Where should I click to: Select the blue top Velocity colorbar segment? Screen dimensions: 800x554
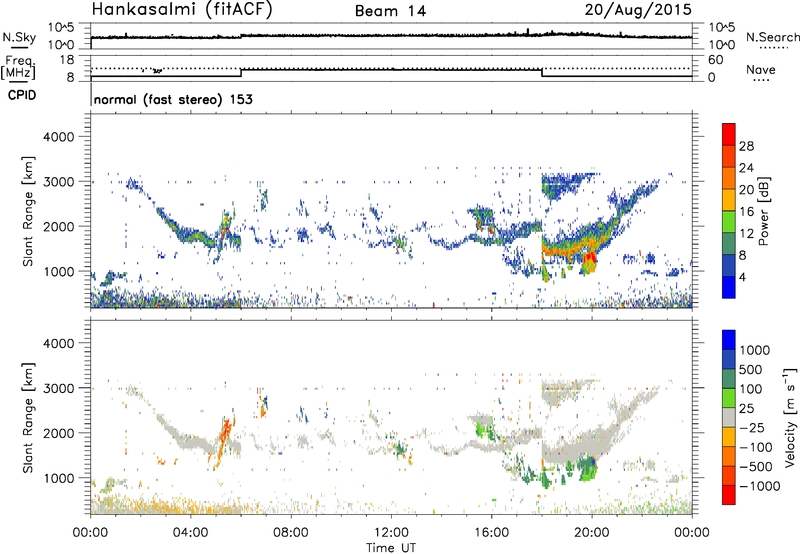coord(729,340)
